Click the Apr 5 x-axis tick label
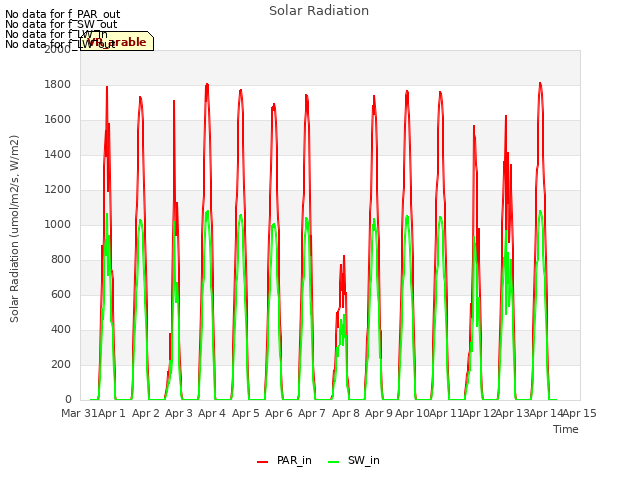The image size is (640, 480). (245, 413)
